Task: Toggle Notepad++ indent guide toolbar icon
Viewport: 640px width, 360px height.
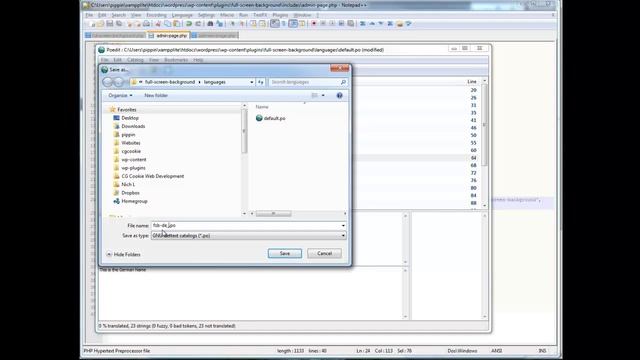Action: (x=293, y=24)
